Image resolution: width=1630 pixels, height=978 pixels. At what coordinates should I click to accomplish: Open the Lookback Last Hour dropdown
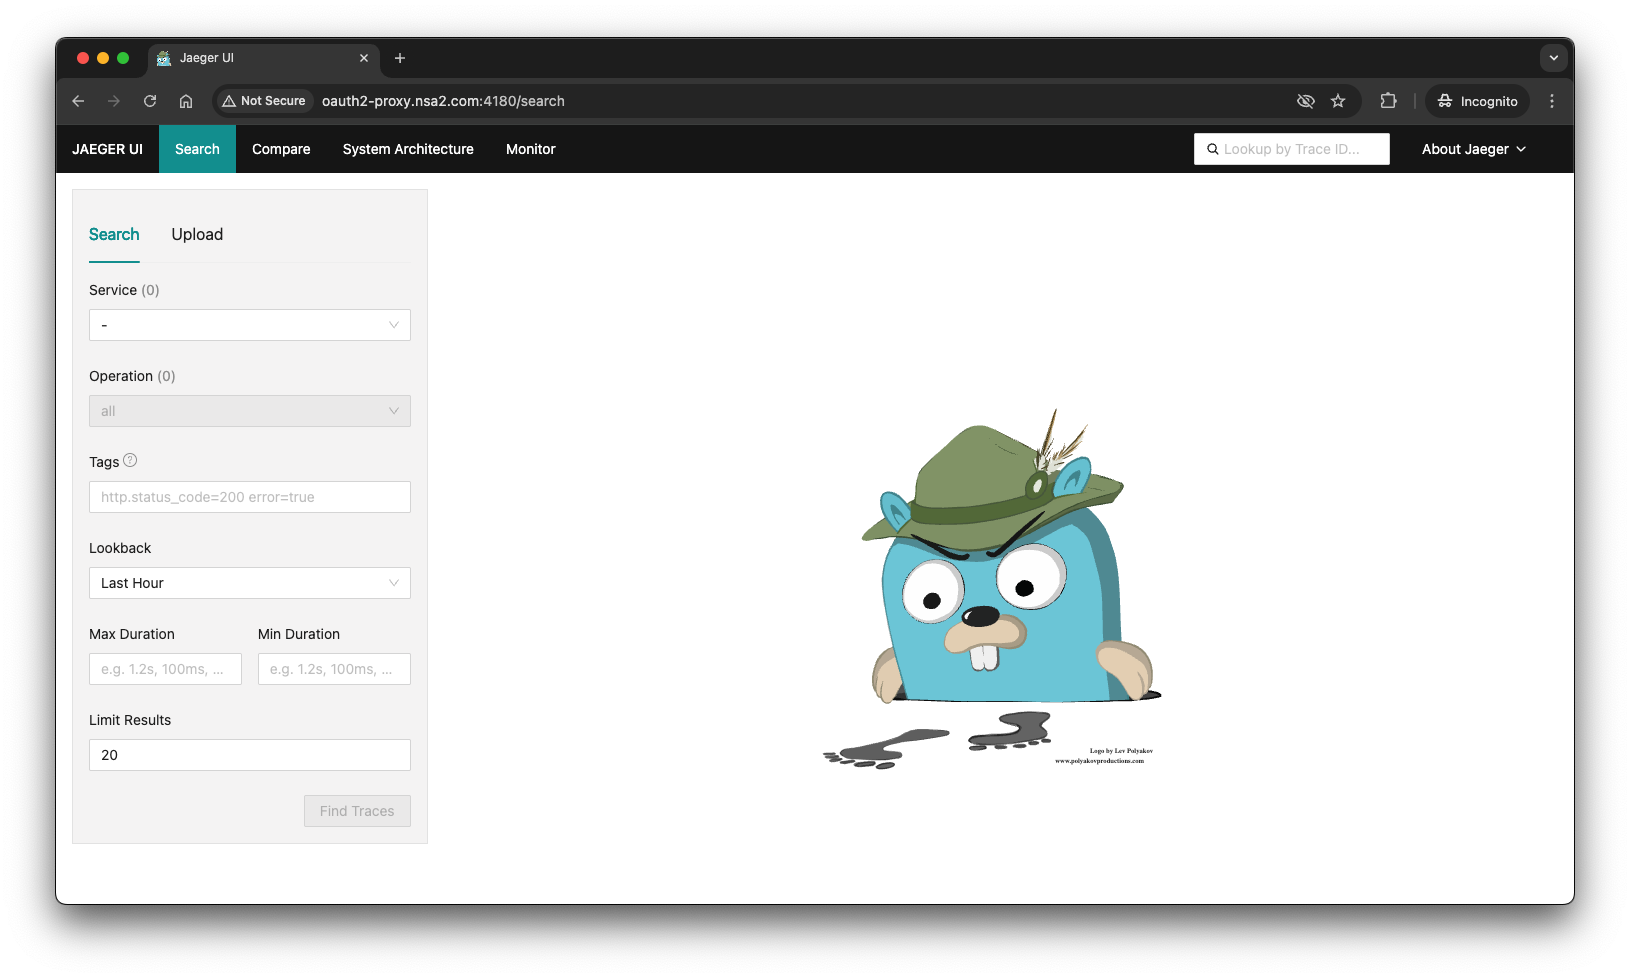click(x=250, y=583)
